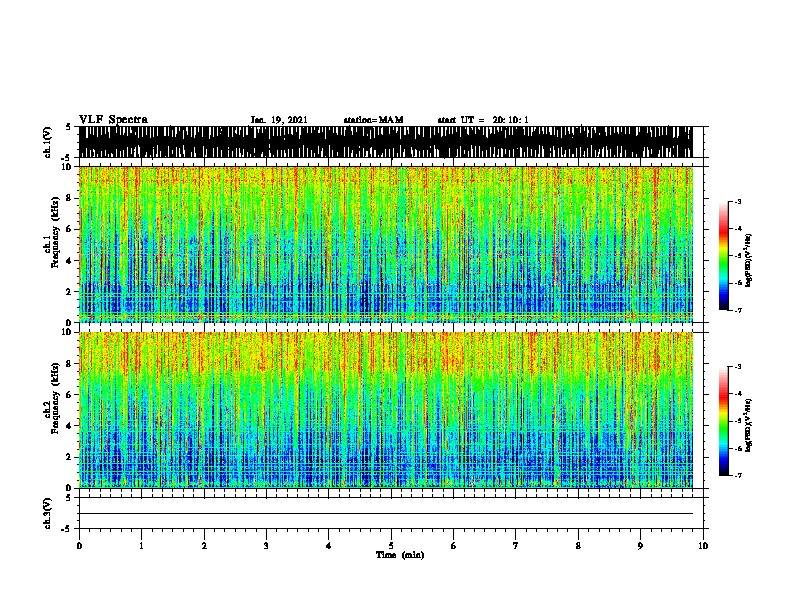
Task: Click the "2" kHz tick on ch.2 frequency axis
Action: pos(69,457)
